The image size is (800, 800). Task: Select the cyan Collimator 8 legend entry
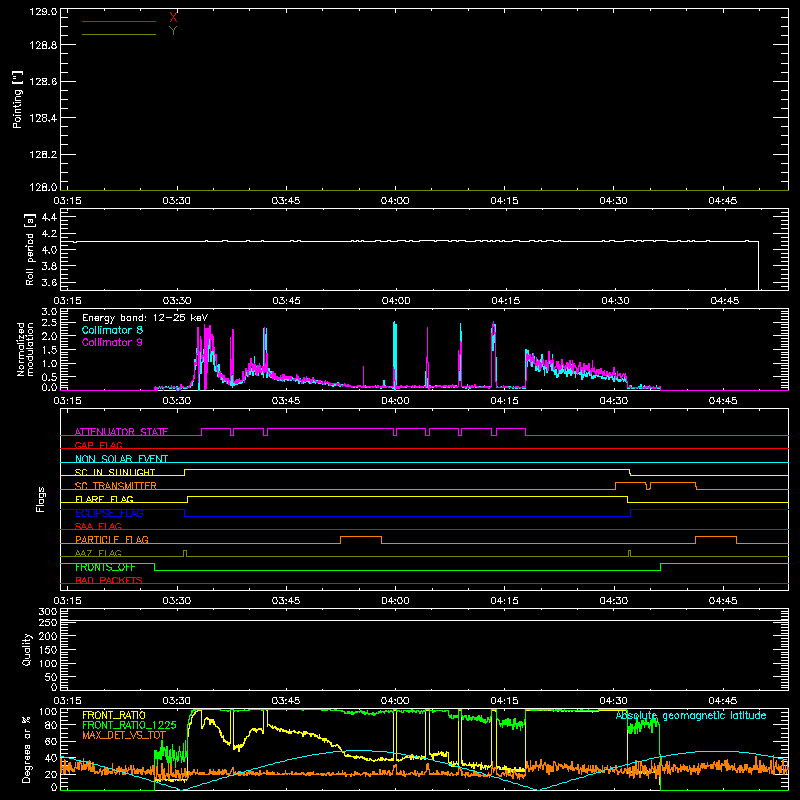(x=112, y=330)
